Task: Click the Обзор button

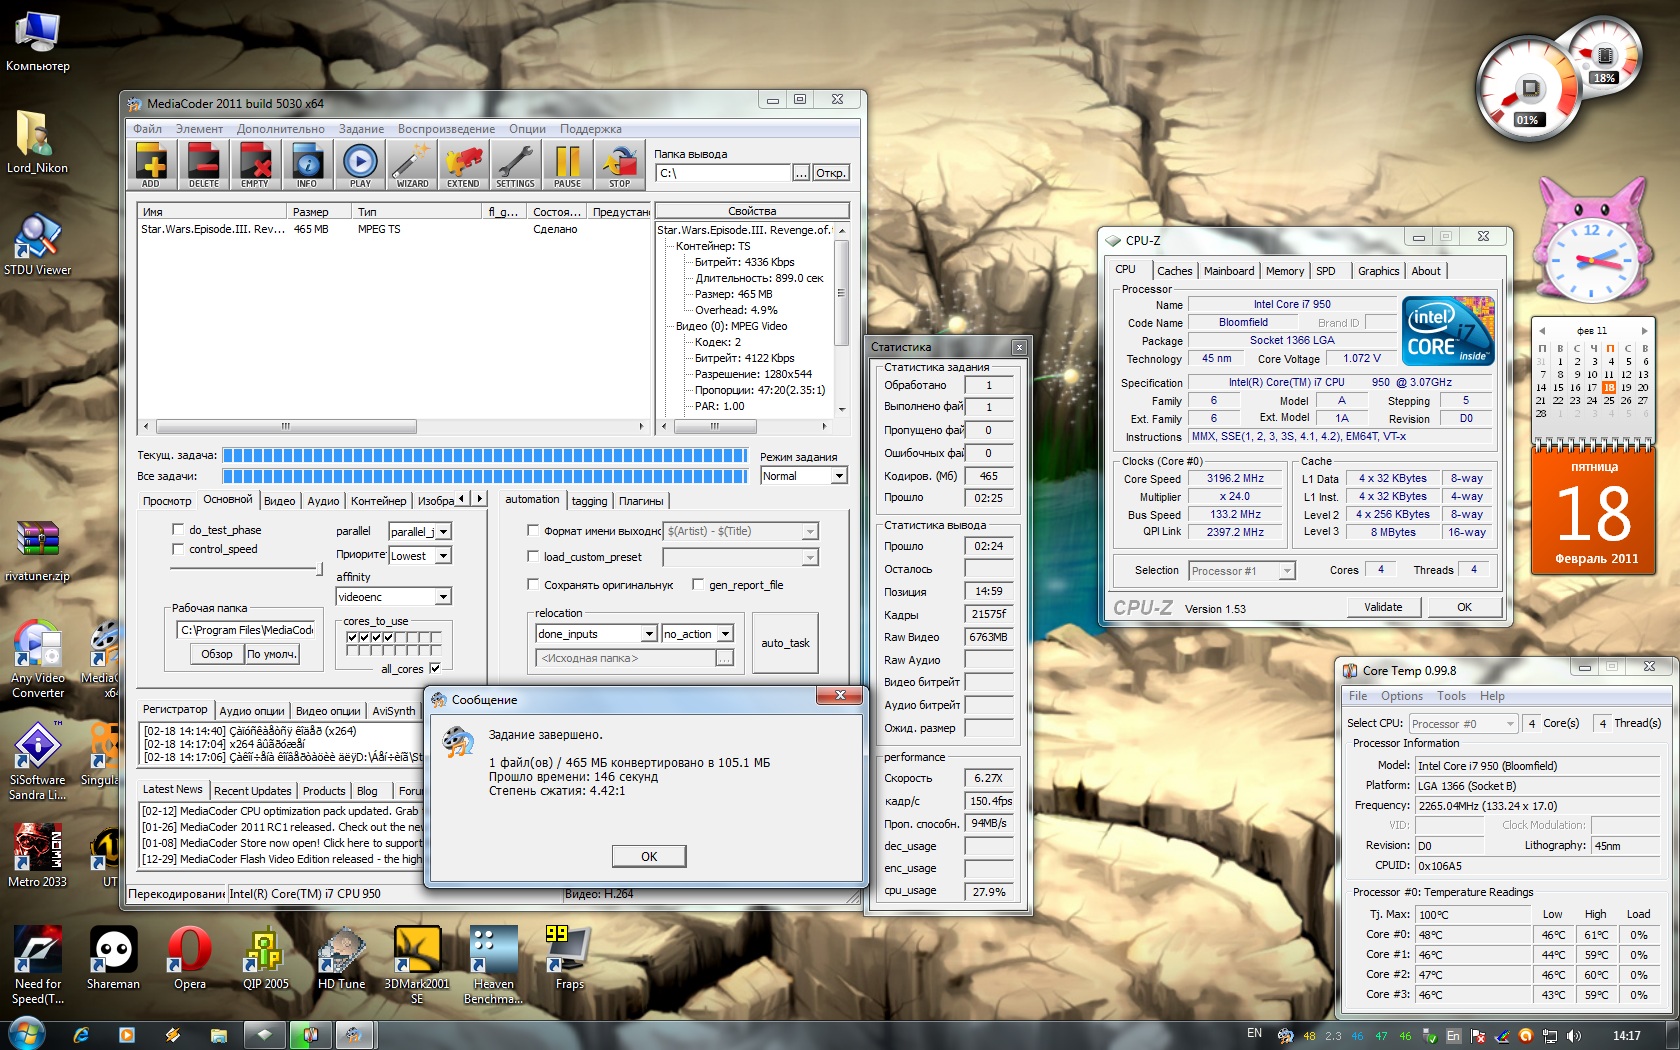Action: point(216,654)
